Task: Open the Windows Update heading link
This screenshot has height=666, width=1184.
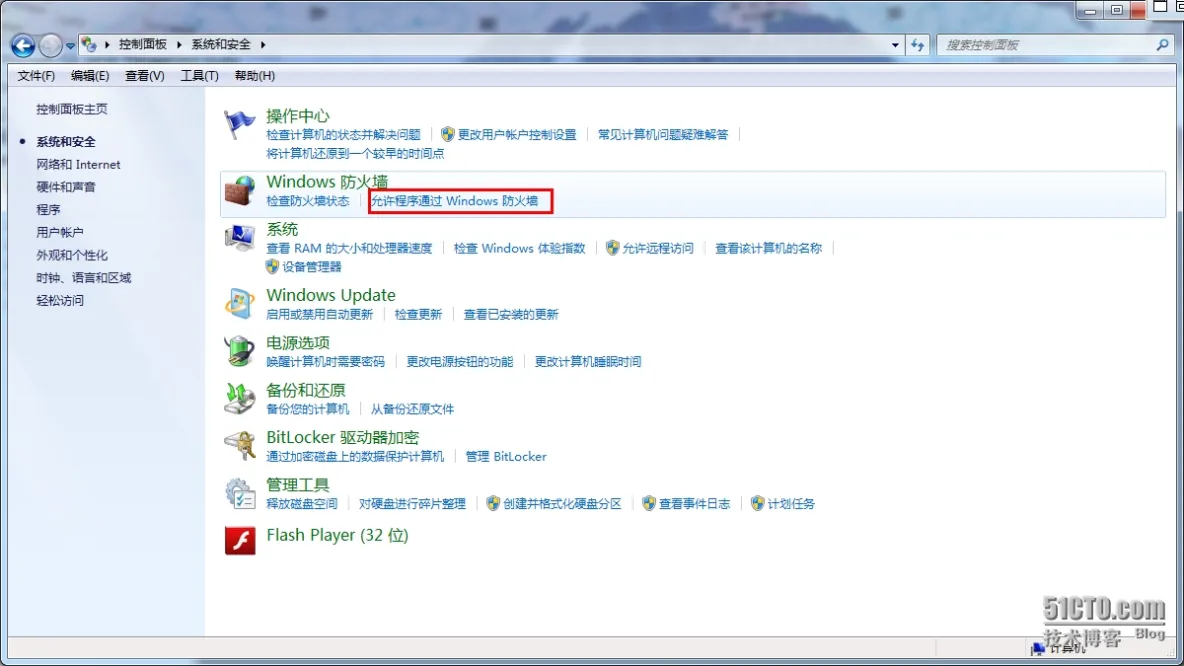Action: 331,294
